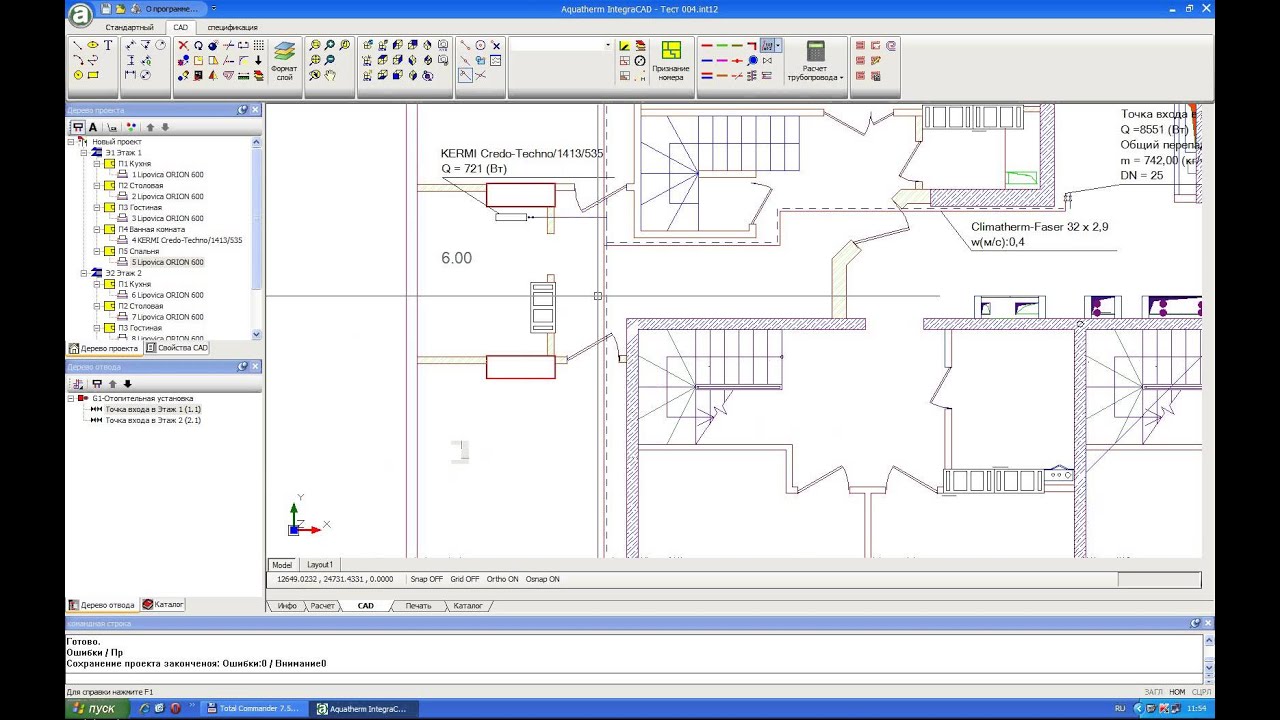
Task: Click the red X delete tool
Action: pyautogui.click(x=184, y=45)
